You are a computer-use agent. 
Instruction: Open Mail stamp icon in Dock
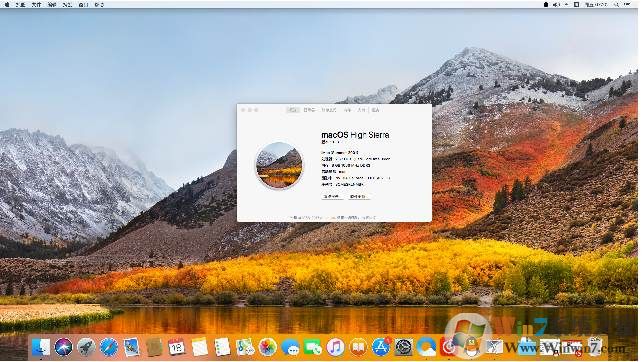tap(131, 347)
